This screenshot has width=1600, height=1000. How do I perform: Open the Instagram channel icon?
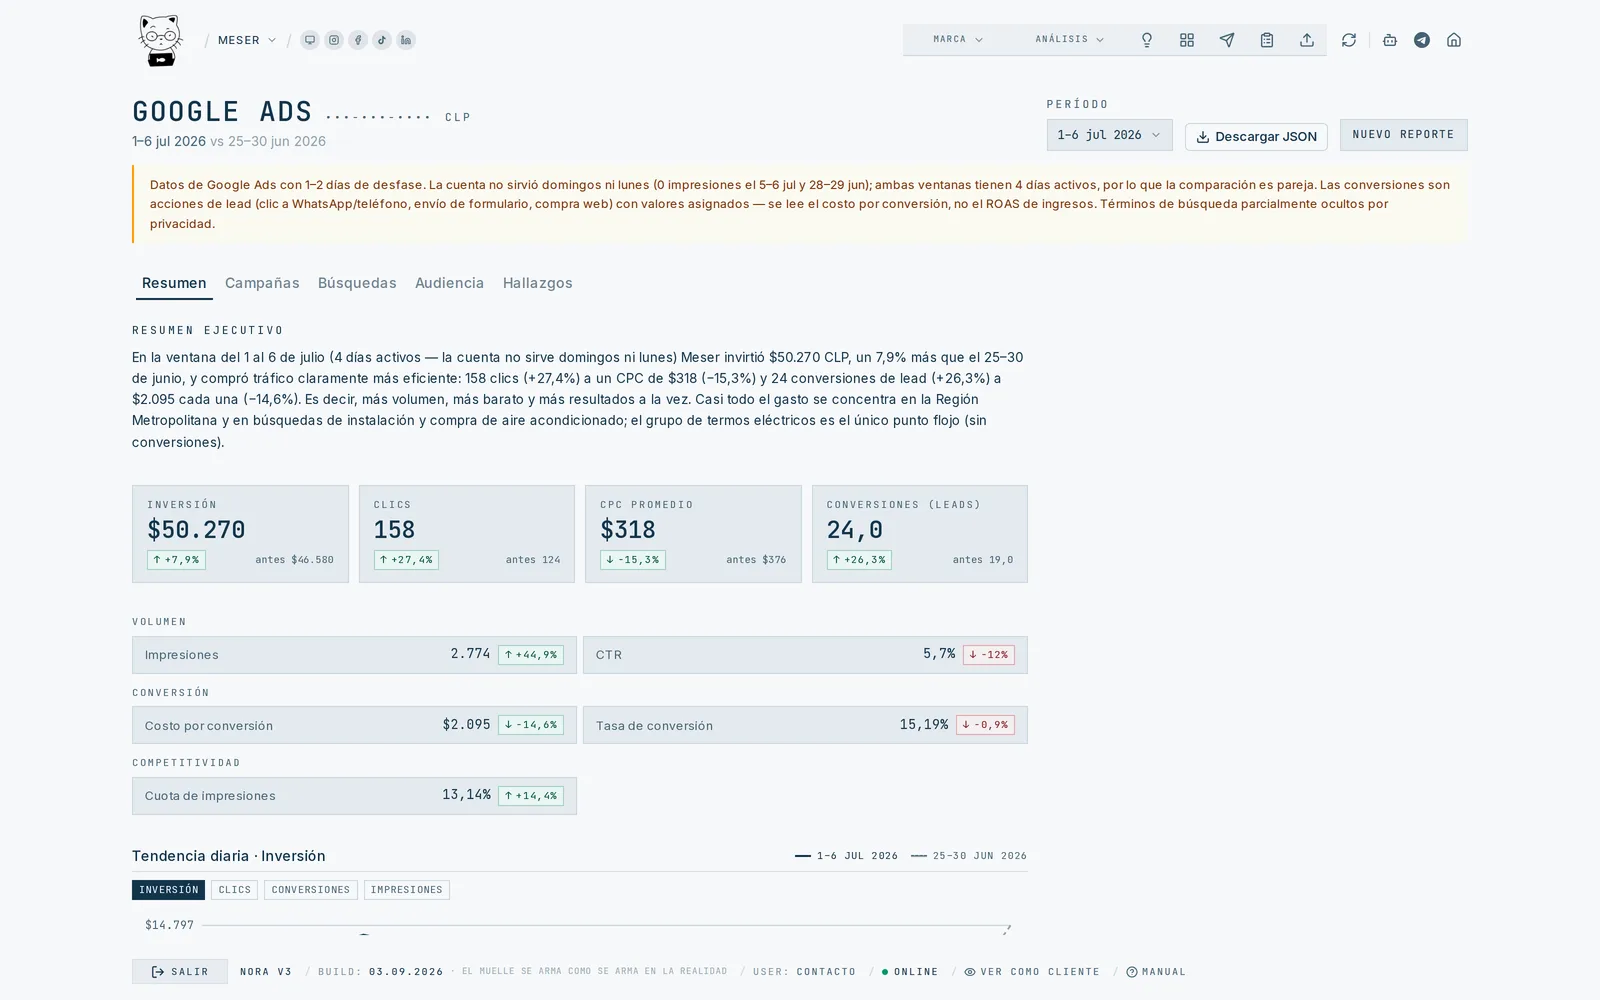pos(334,40)
